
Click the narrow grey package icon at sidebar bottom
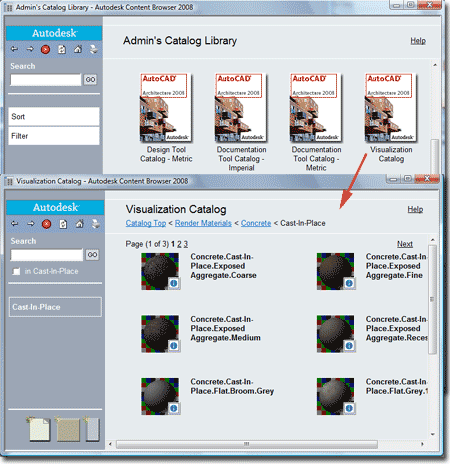(x=93, y=429)
